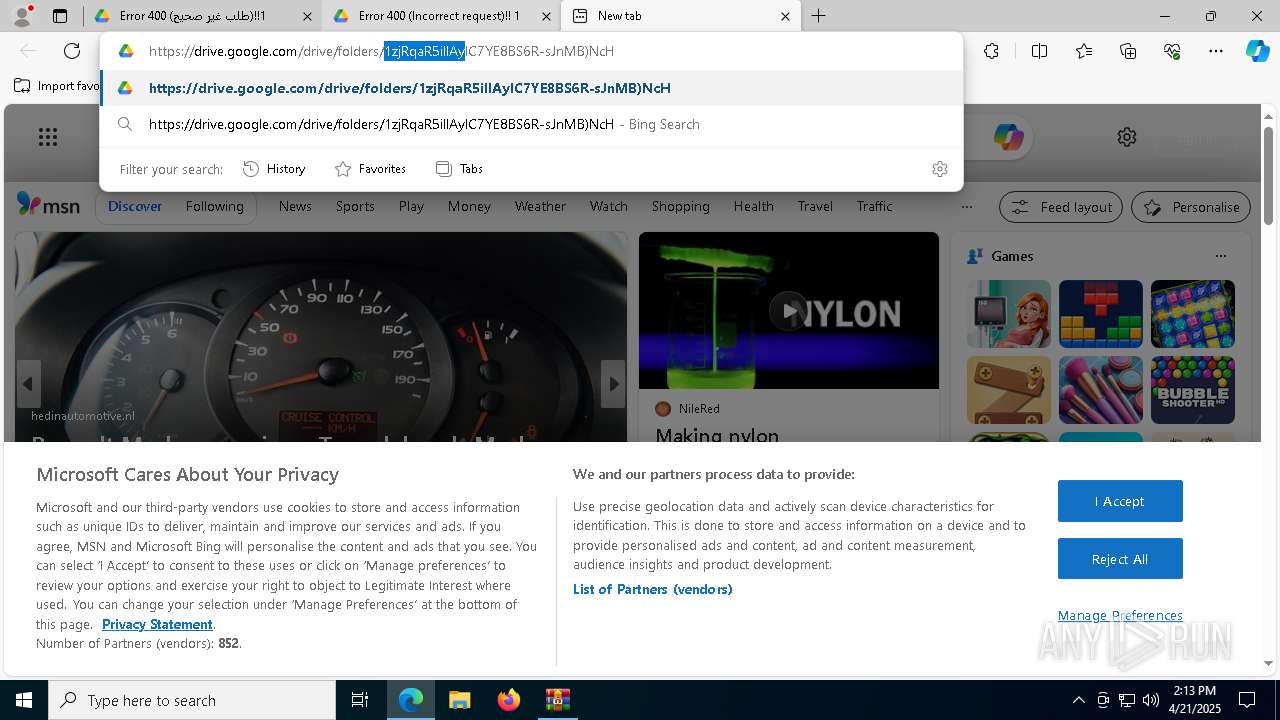Open Collections icon in toolbar
This screenshot has height=720, width=1280.
1128,51
